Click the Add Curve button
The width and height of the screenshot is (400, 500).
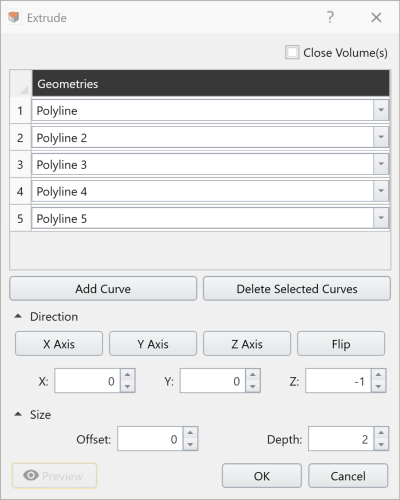103,289
